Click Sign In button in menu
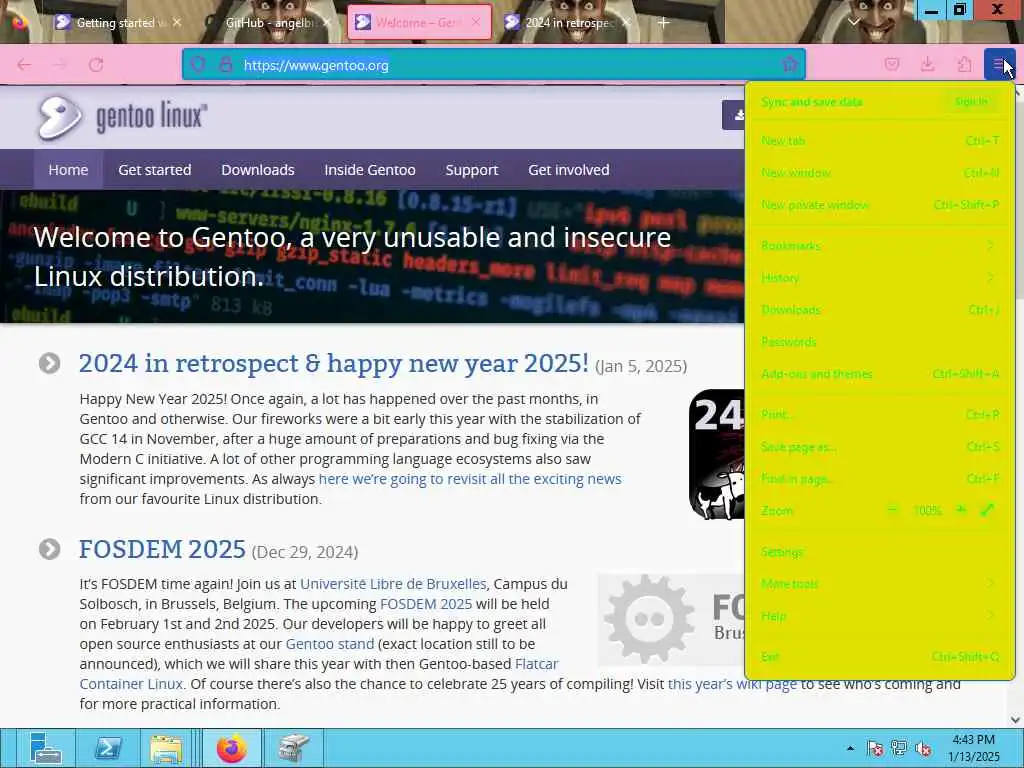This screenshot has height=768, width=1024. 972,101
